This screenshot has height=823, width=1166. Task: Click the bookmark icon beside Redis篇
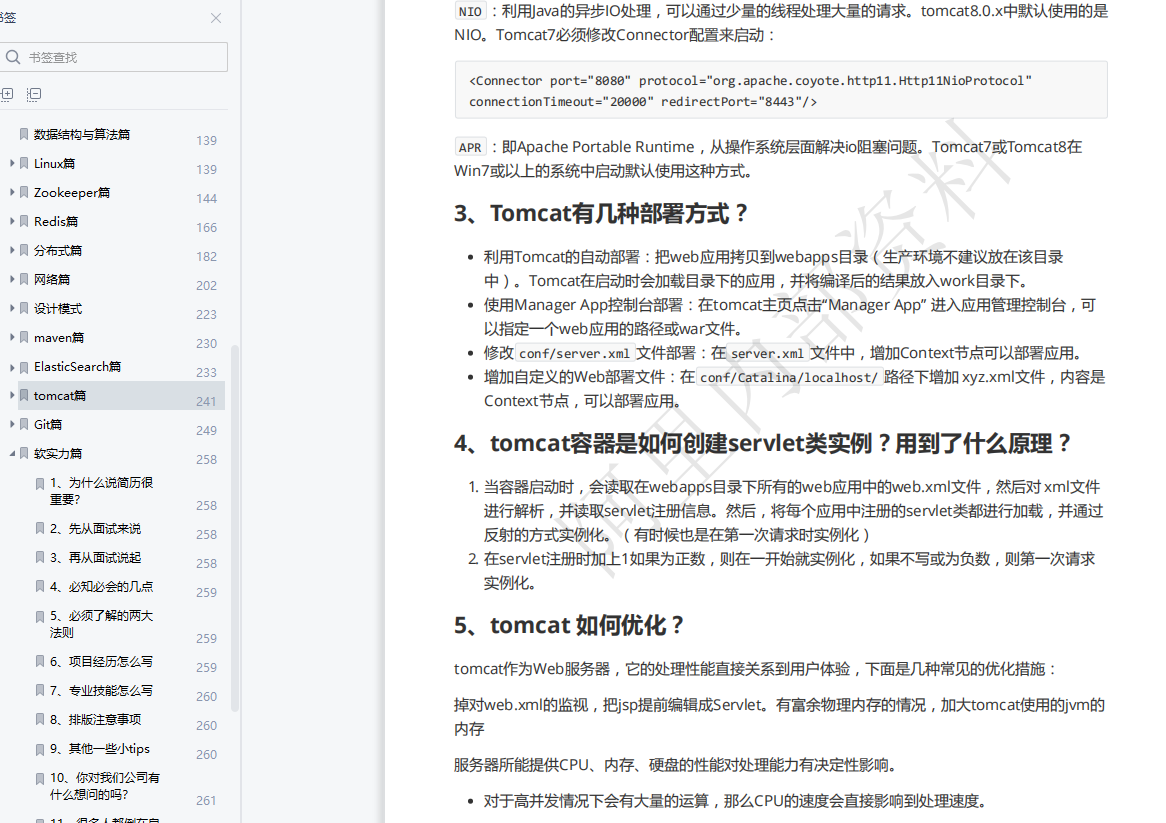pos(24,221)
